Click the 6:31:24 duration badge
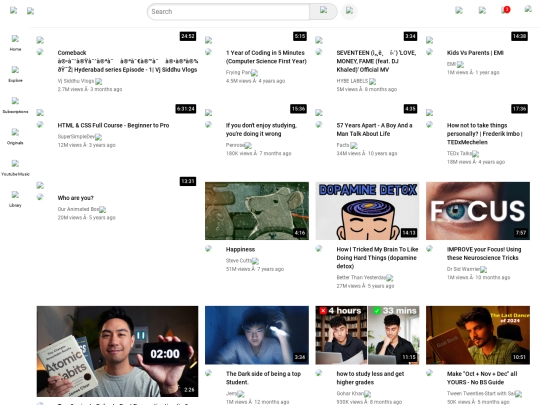Image resolution: width=540 pixels, height=405 pixels. click(186, 109)
